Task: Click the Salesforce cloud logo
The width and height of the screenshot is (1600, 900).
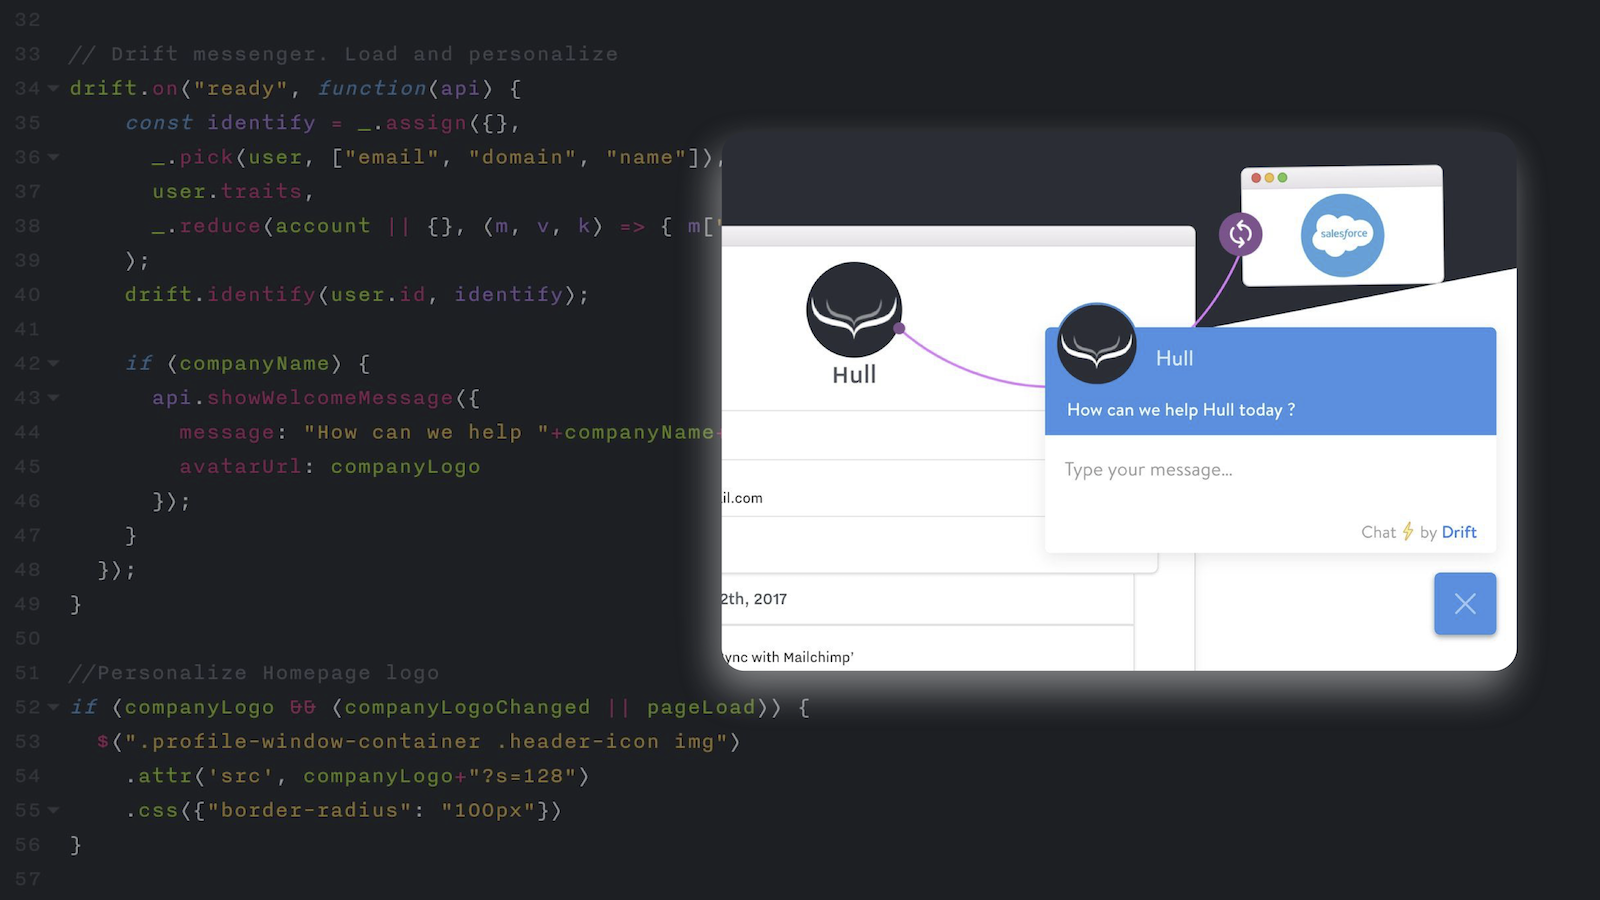Action: 1342,235
